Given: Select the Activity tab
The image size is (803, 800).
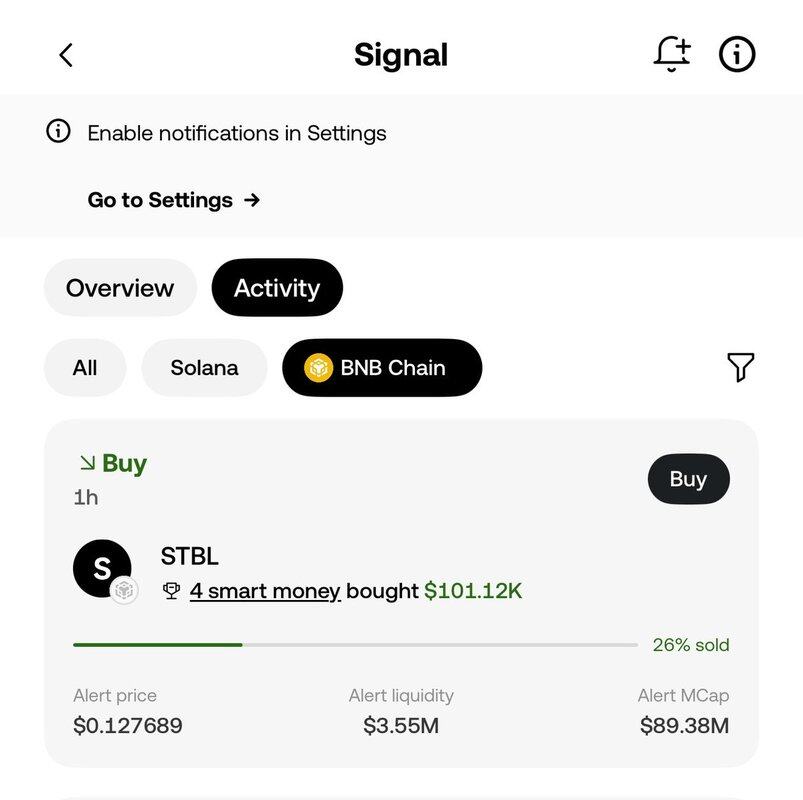Looking at the screenshot, I should (277, 287).
